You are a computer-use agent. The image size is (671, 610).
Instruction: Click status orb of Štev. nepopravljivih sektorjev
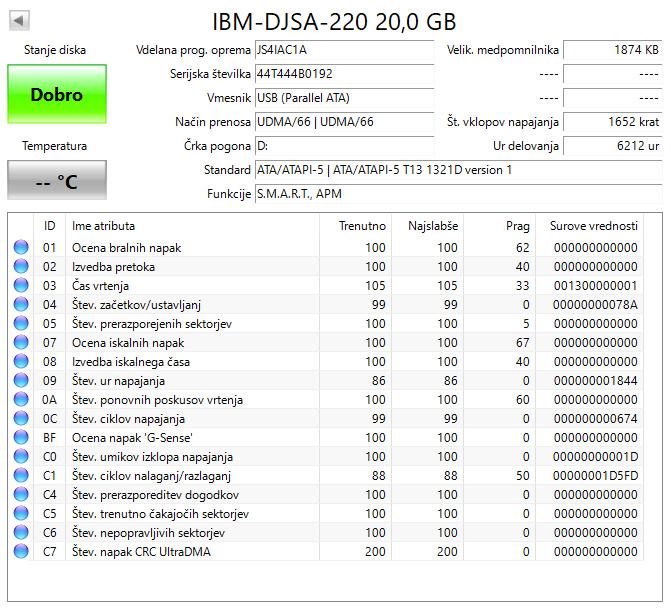21,533
